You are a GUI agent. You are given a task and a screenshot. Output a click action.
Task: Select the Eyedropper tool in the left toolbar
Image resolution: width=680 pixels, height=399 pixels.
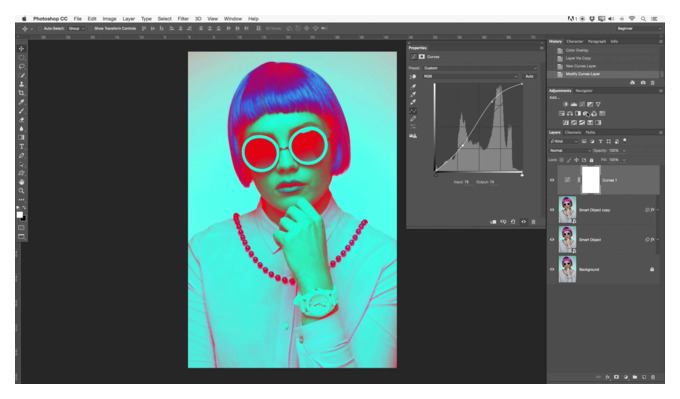[x=21, y=102]
